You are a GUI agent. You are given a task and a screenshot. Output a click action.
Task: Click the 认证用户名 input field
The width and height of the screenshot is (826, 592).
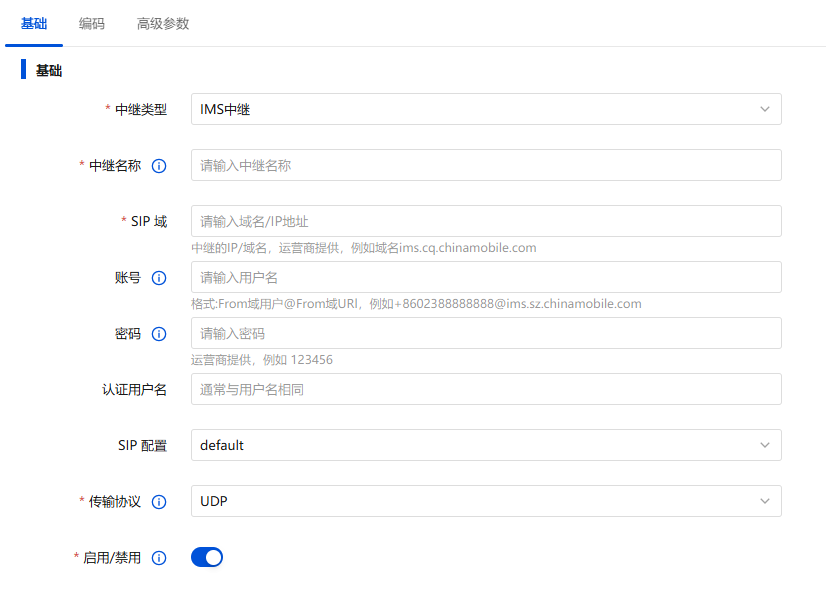coord(486,390)
